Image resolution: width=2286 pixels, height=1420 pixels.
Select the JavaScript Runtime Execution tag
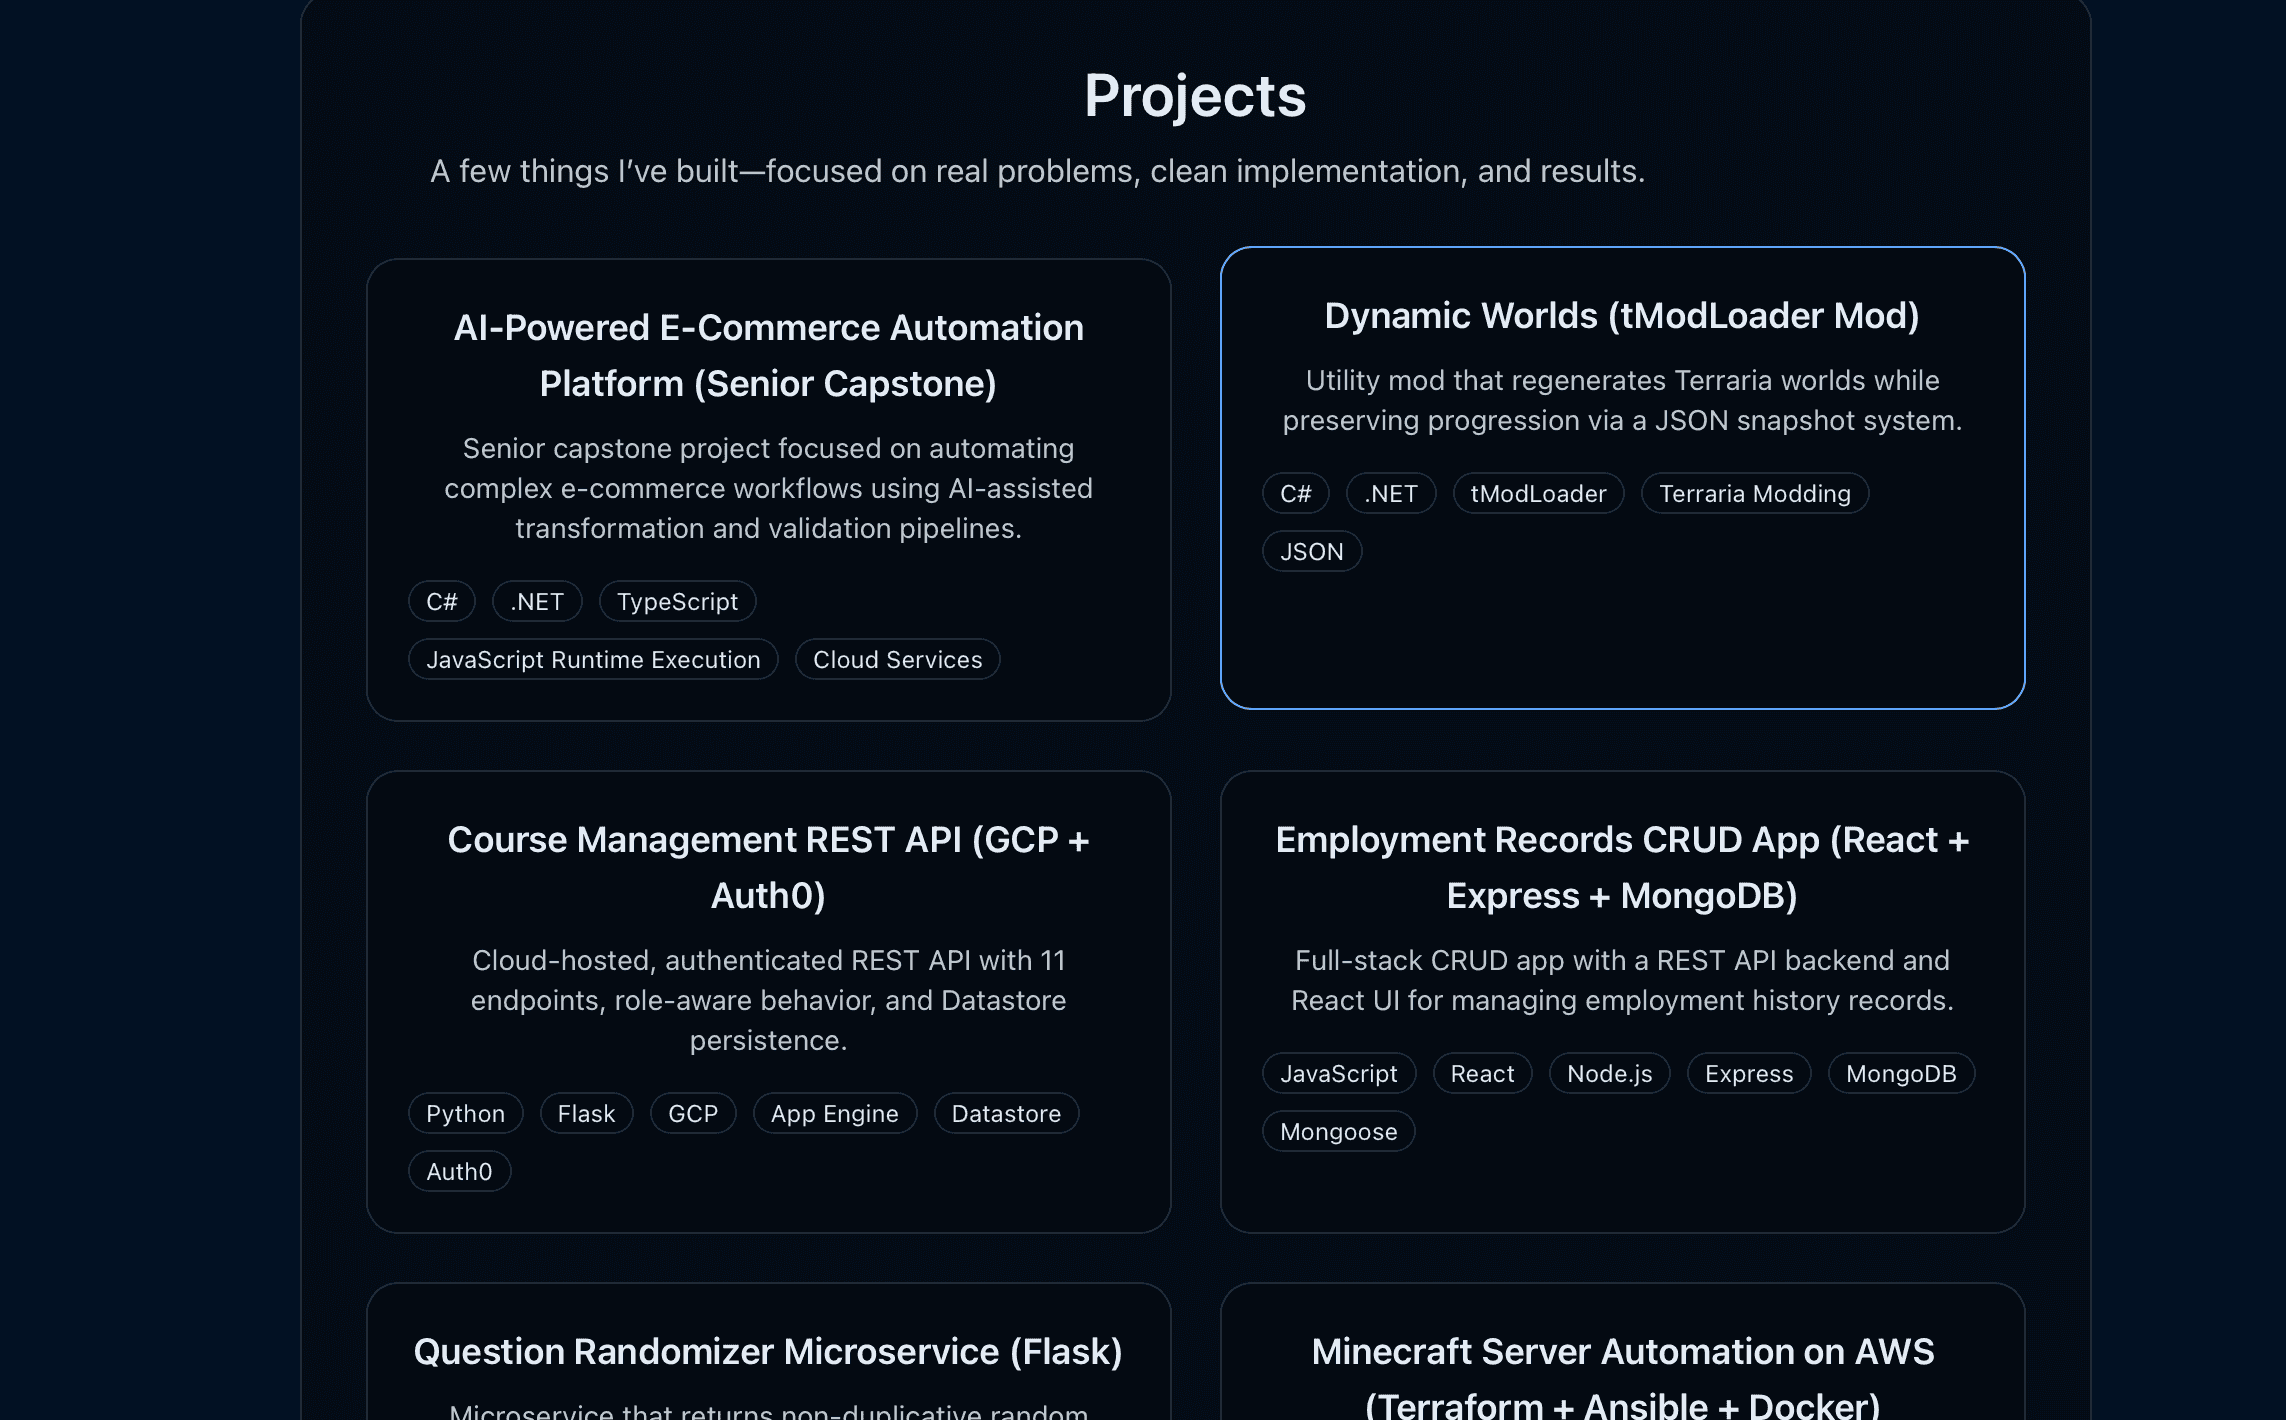[593, 659]
